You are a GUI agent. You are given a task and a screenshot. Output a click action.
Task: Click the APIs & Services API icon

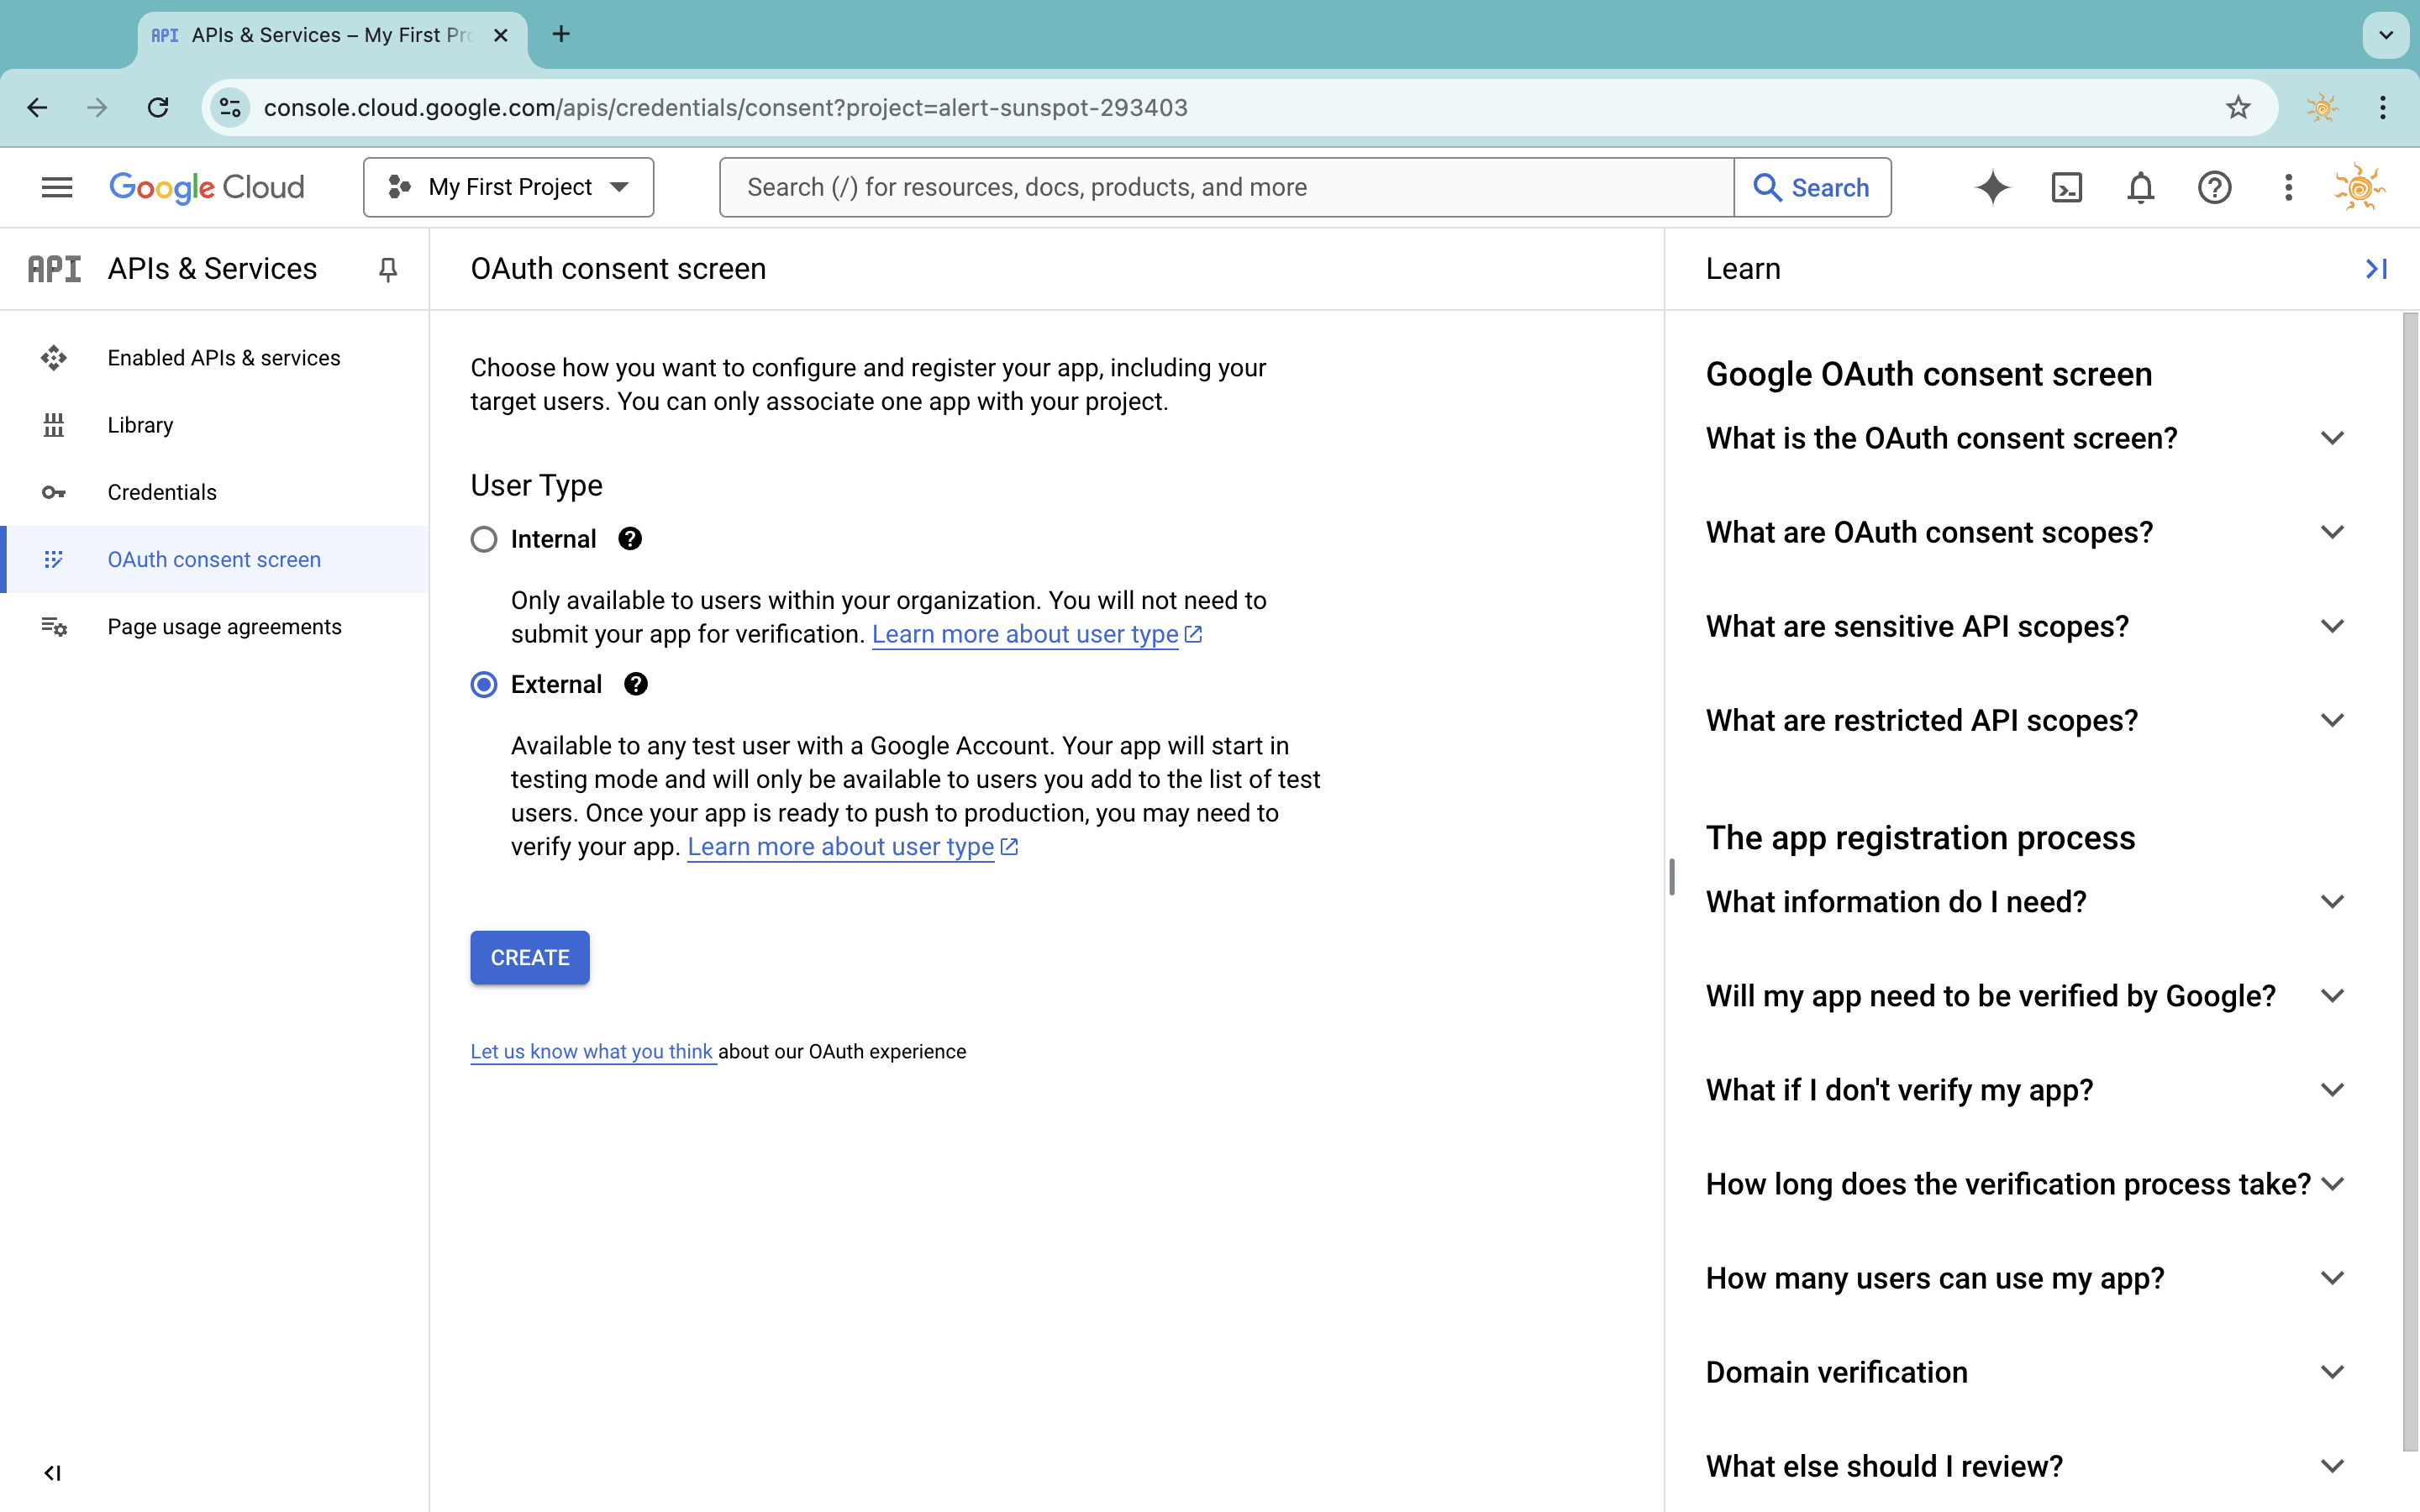point(52,268)
